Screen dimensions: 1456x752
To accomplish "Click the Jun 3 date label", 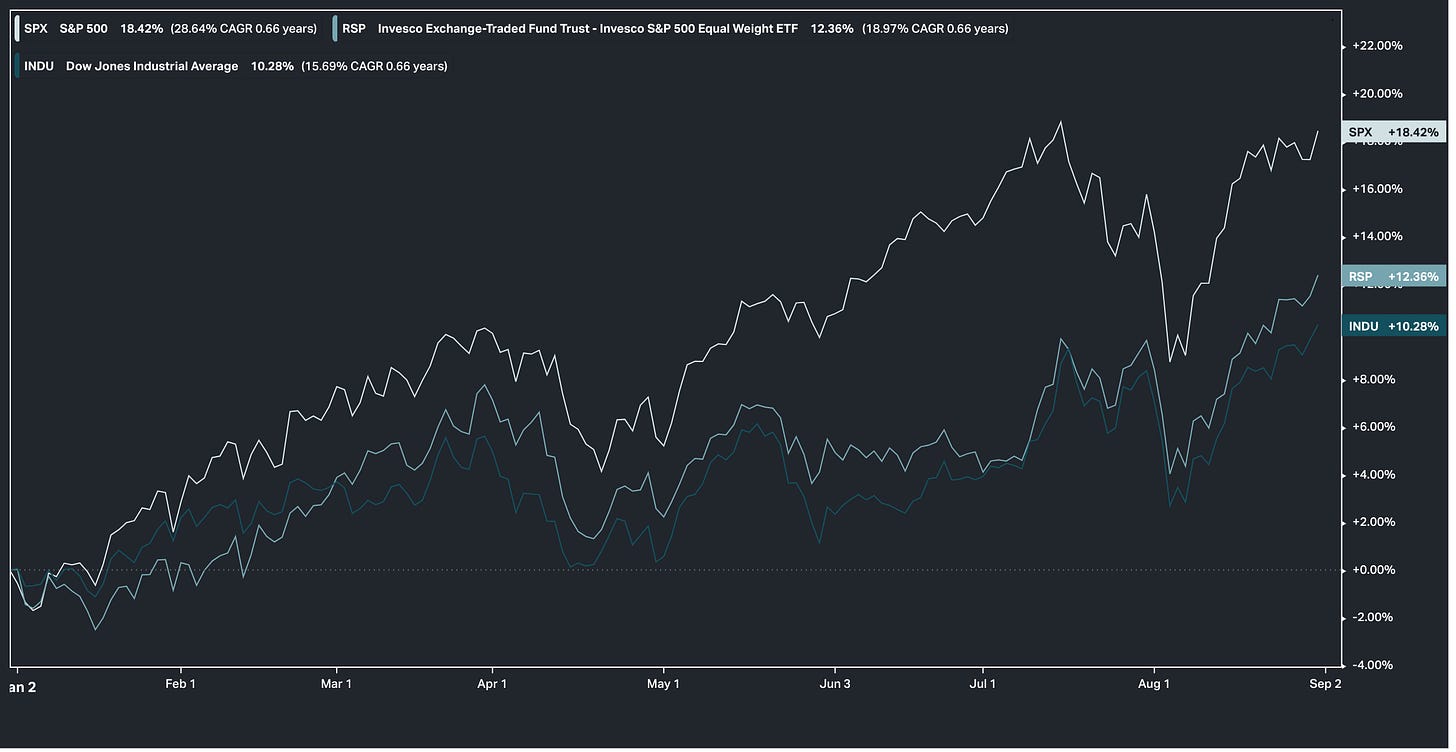I will (x=833, y=684).
